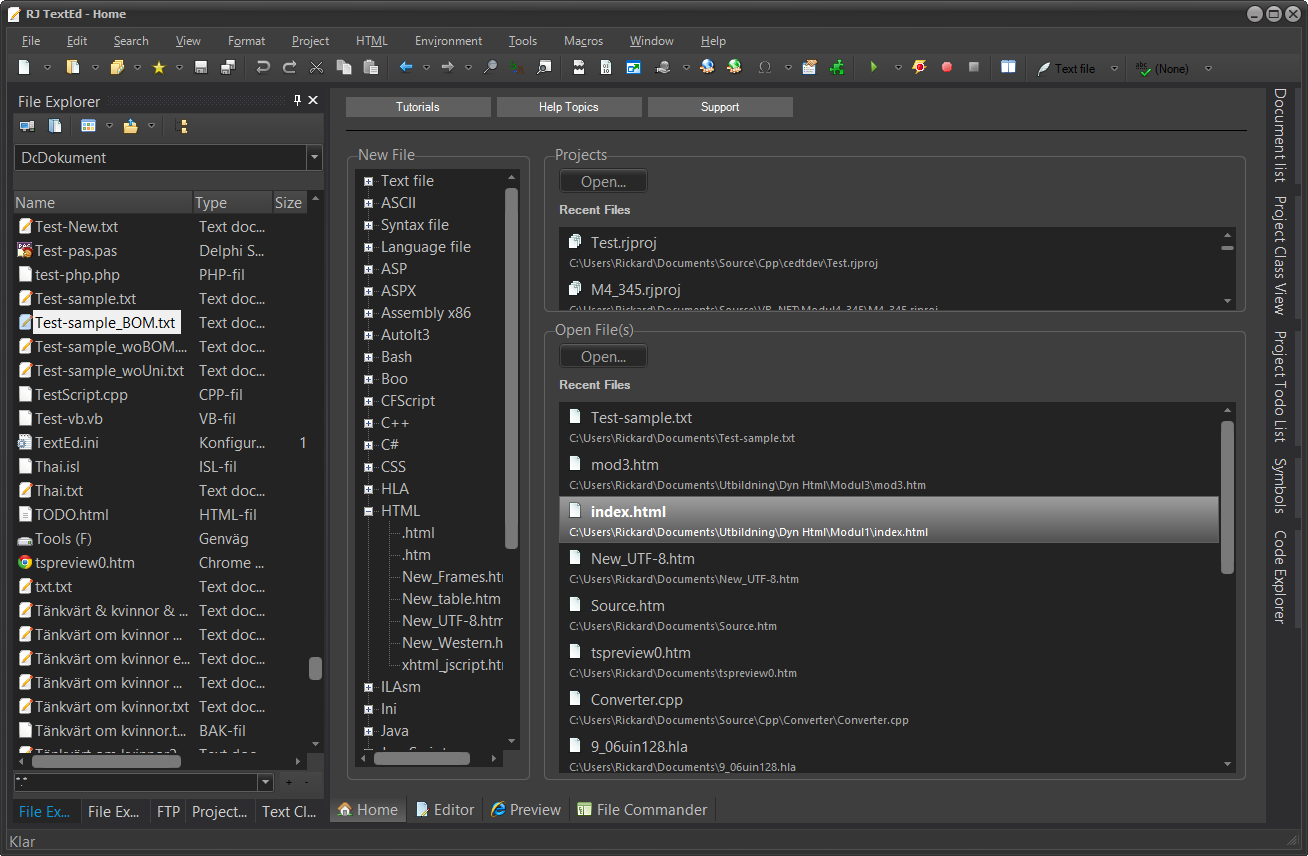1308x856 pixels.
Task: Click the Undo arrow in the toolbar
Action: tap(263, 68)
